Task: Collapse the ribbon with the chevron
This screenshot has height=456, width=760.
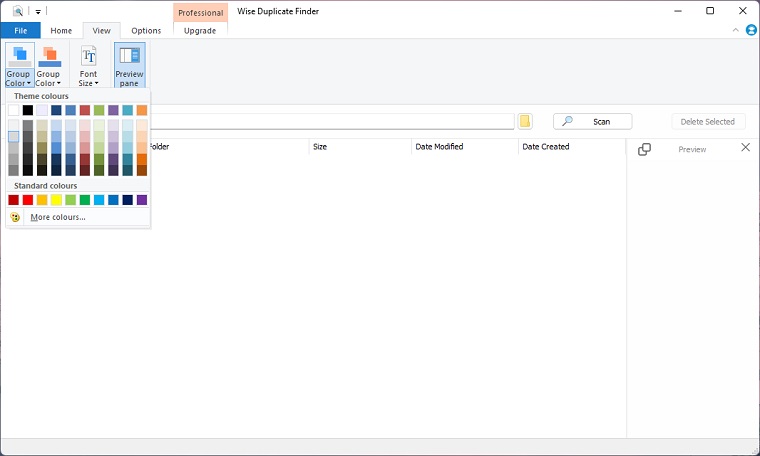Action: (735, 30)
